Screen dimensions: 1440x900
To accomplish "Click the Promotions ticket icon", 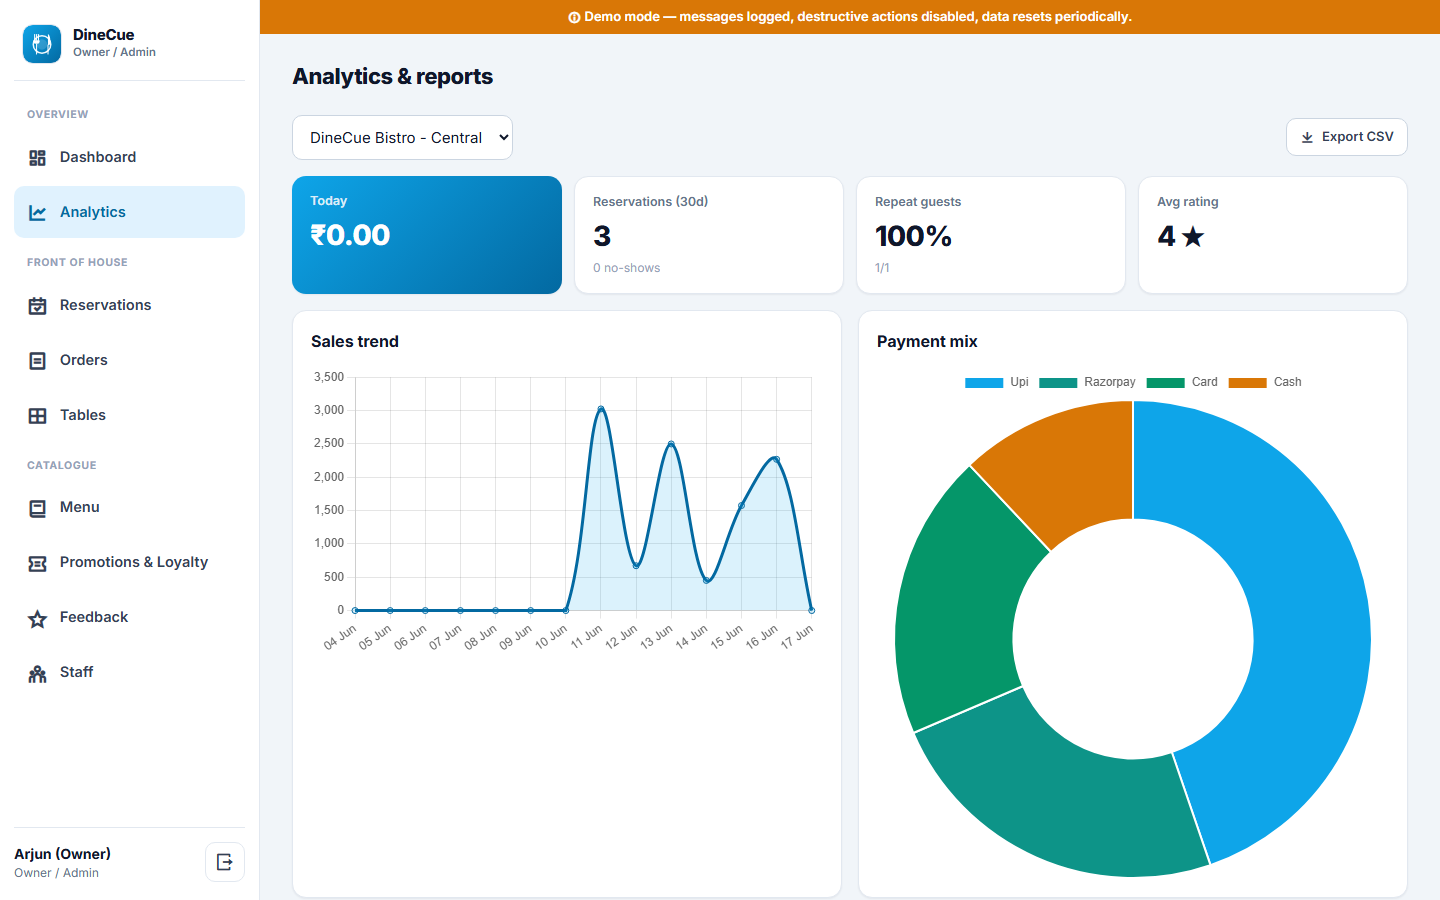I will click(38, 563).
